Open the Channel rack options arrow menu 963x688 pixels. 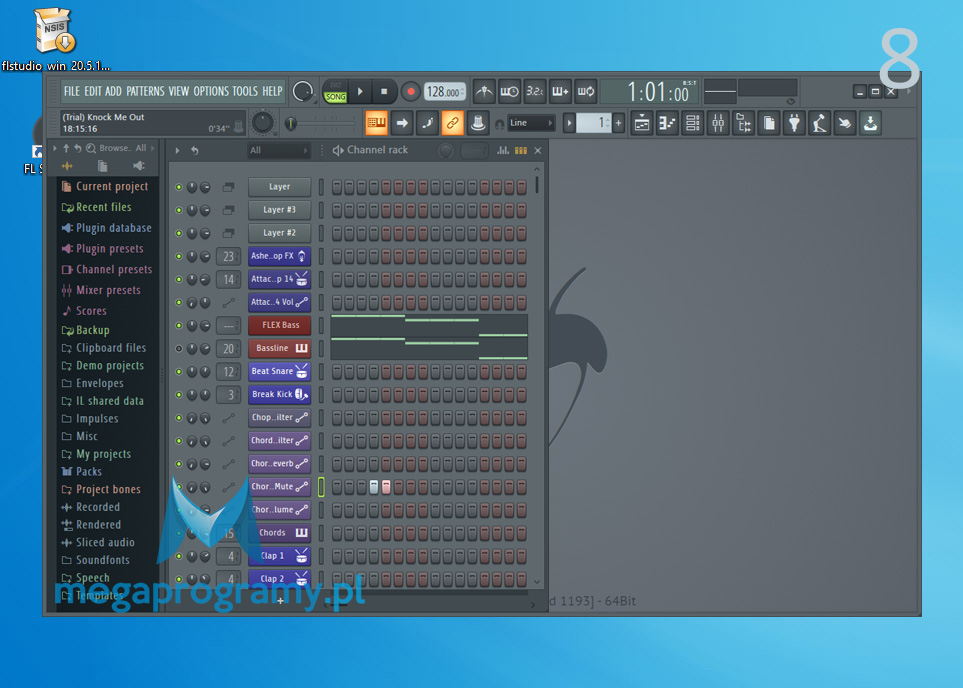(177, 150)
